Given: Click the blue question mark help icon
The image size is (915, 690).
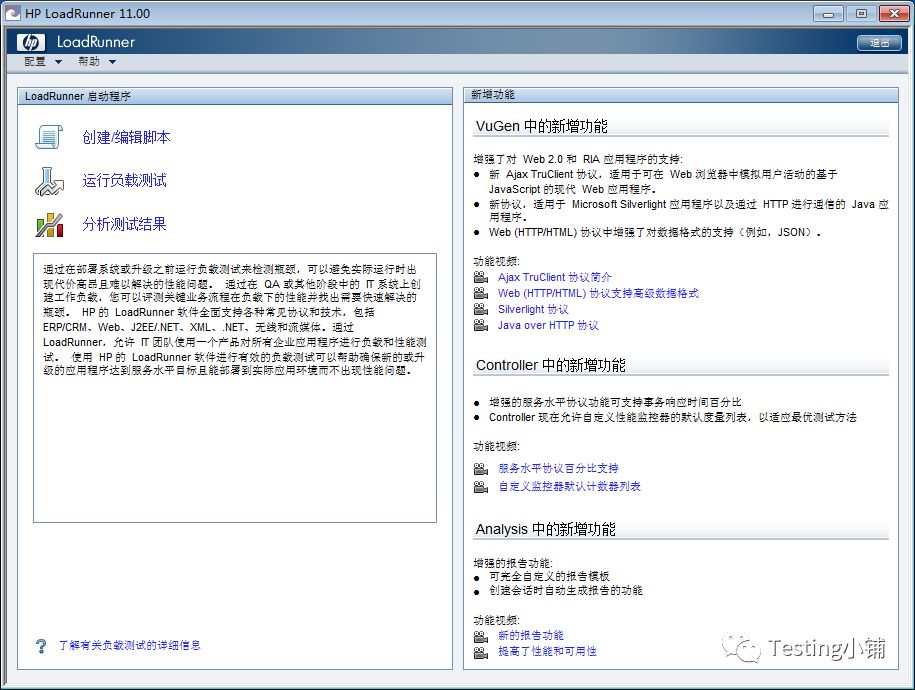Looking at the screenshot, I should (41, 646).
